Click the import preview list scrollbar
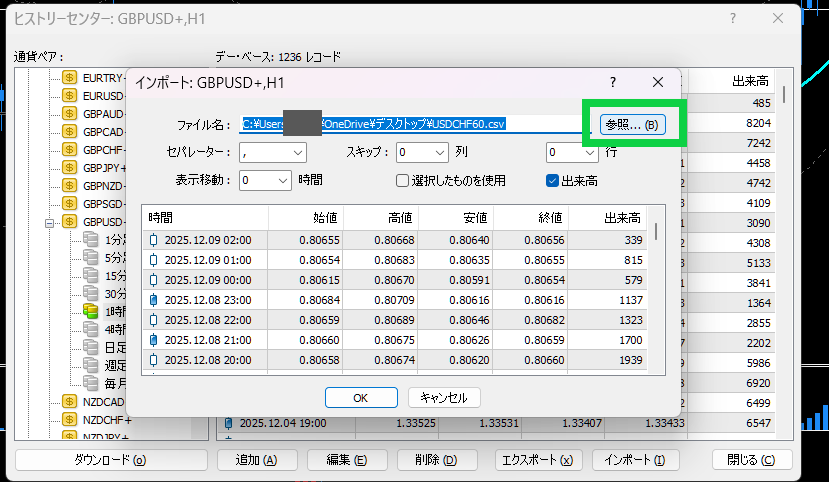The height and width of the screenshot is (482, 829). tap(656, 300)
